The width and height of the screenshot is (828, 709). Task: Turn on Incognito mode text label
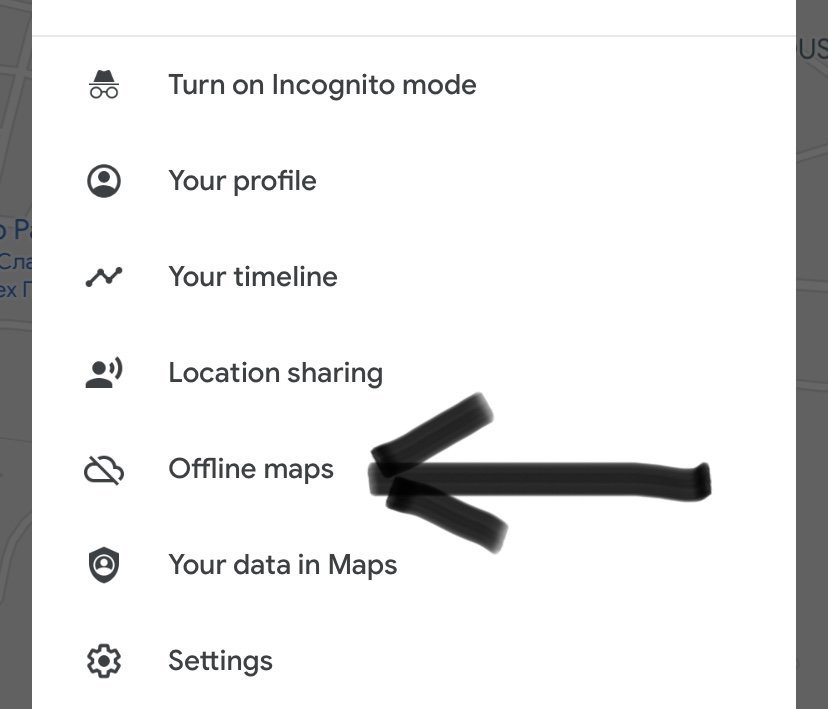tap(322, 85)
